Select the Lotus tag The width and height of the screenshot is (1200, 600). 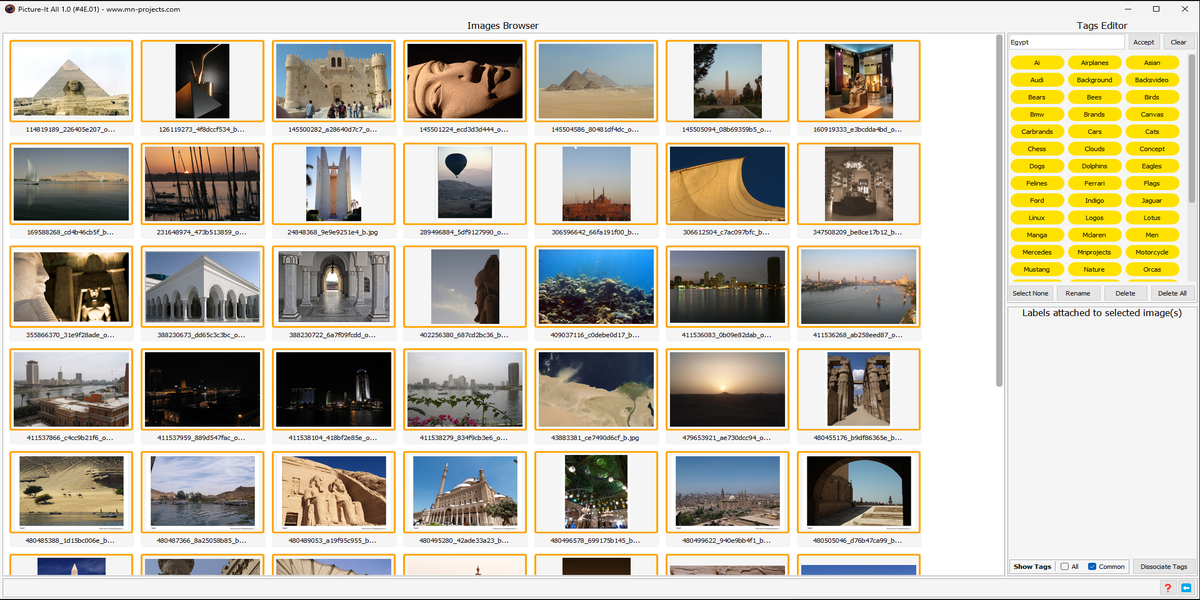tap(1152, 217)
